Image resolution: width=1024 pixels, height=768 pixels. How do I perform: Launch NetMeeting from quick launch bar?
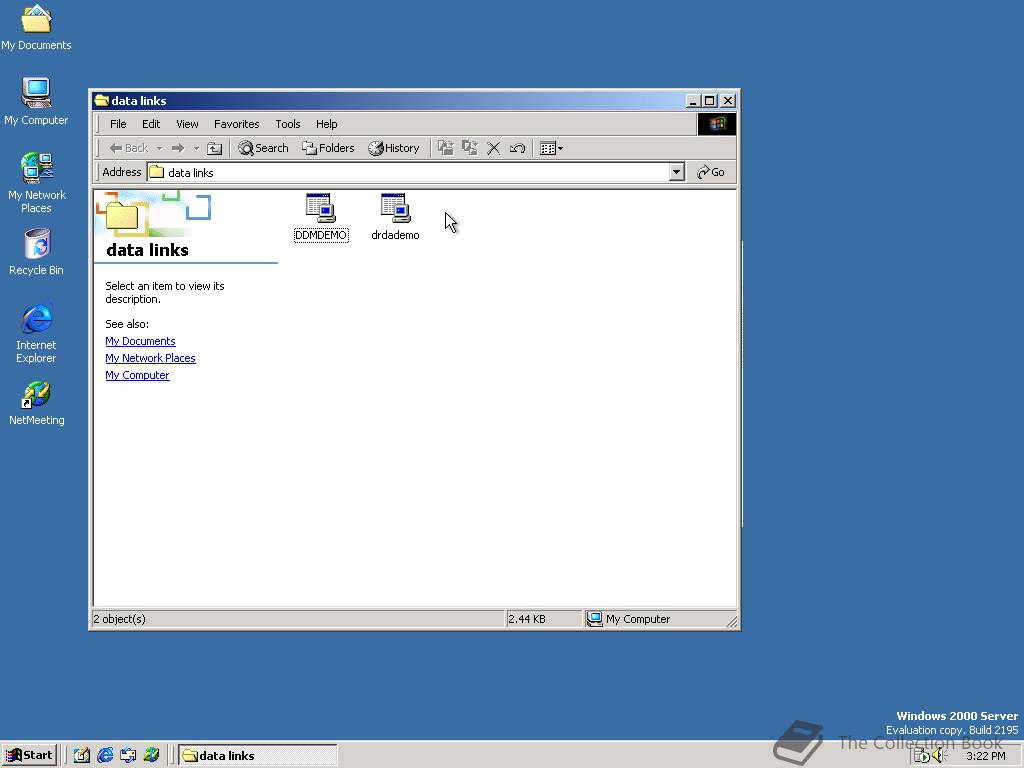tap(152, 755)
